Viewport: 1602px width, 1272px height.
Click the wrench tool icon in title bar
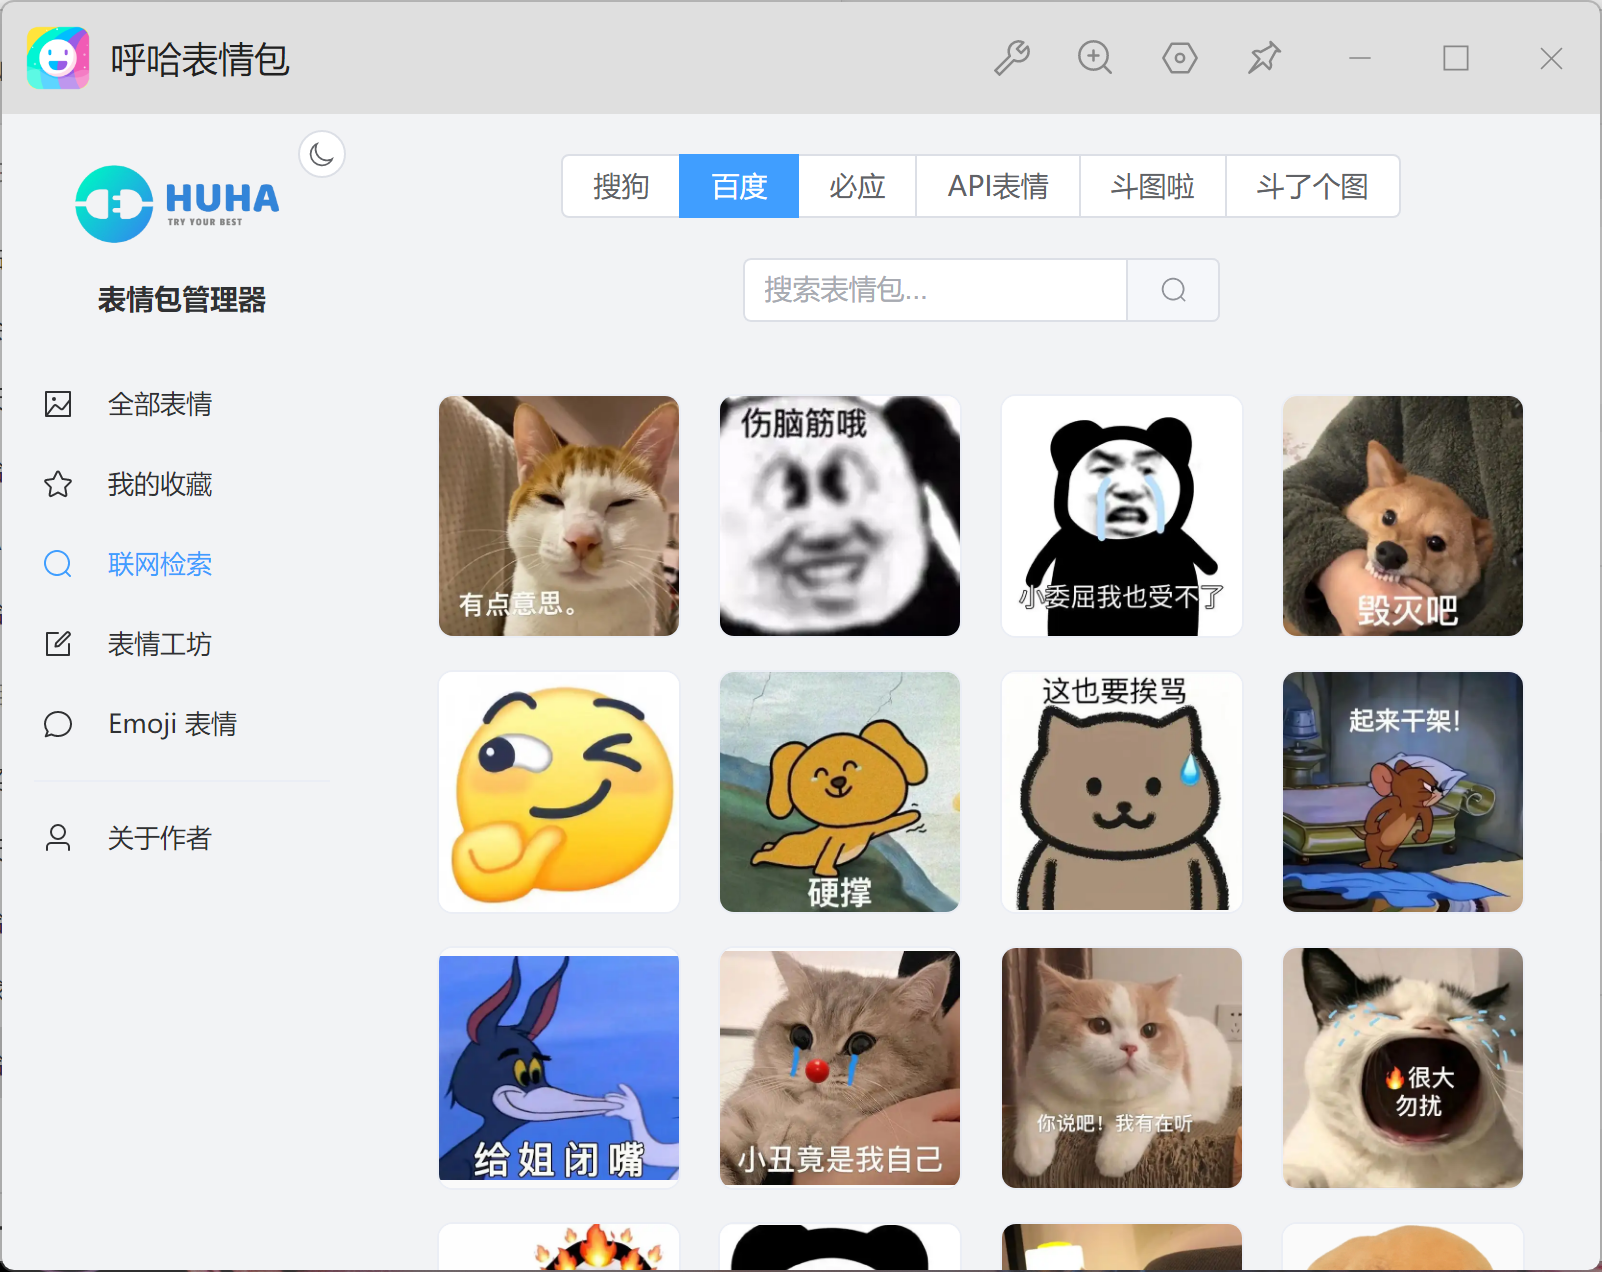click(1012, 58)
